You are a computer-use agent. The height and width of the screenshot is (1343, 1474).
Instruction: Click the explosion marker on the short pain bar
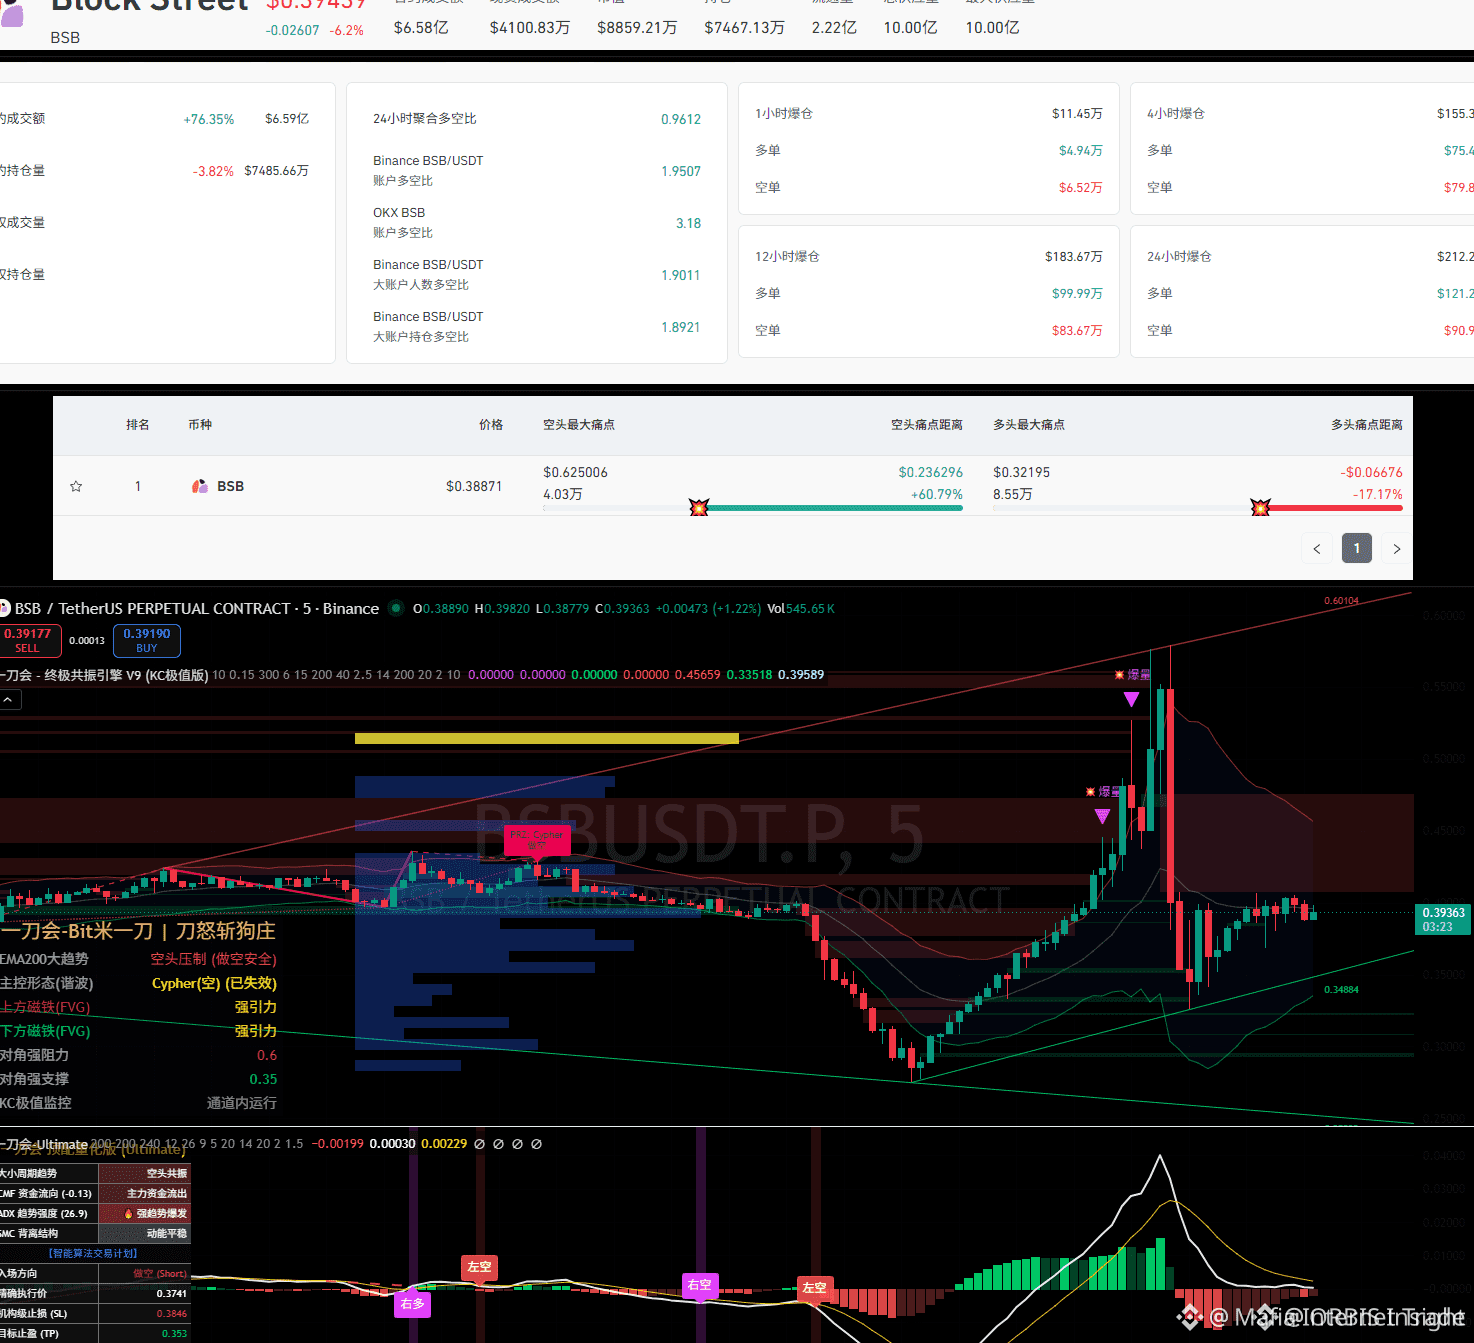[699, 507]
